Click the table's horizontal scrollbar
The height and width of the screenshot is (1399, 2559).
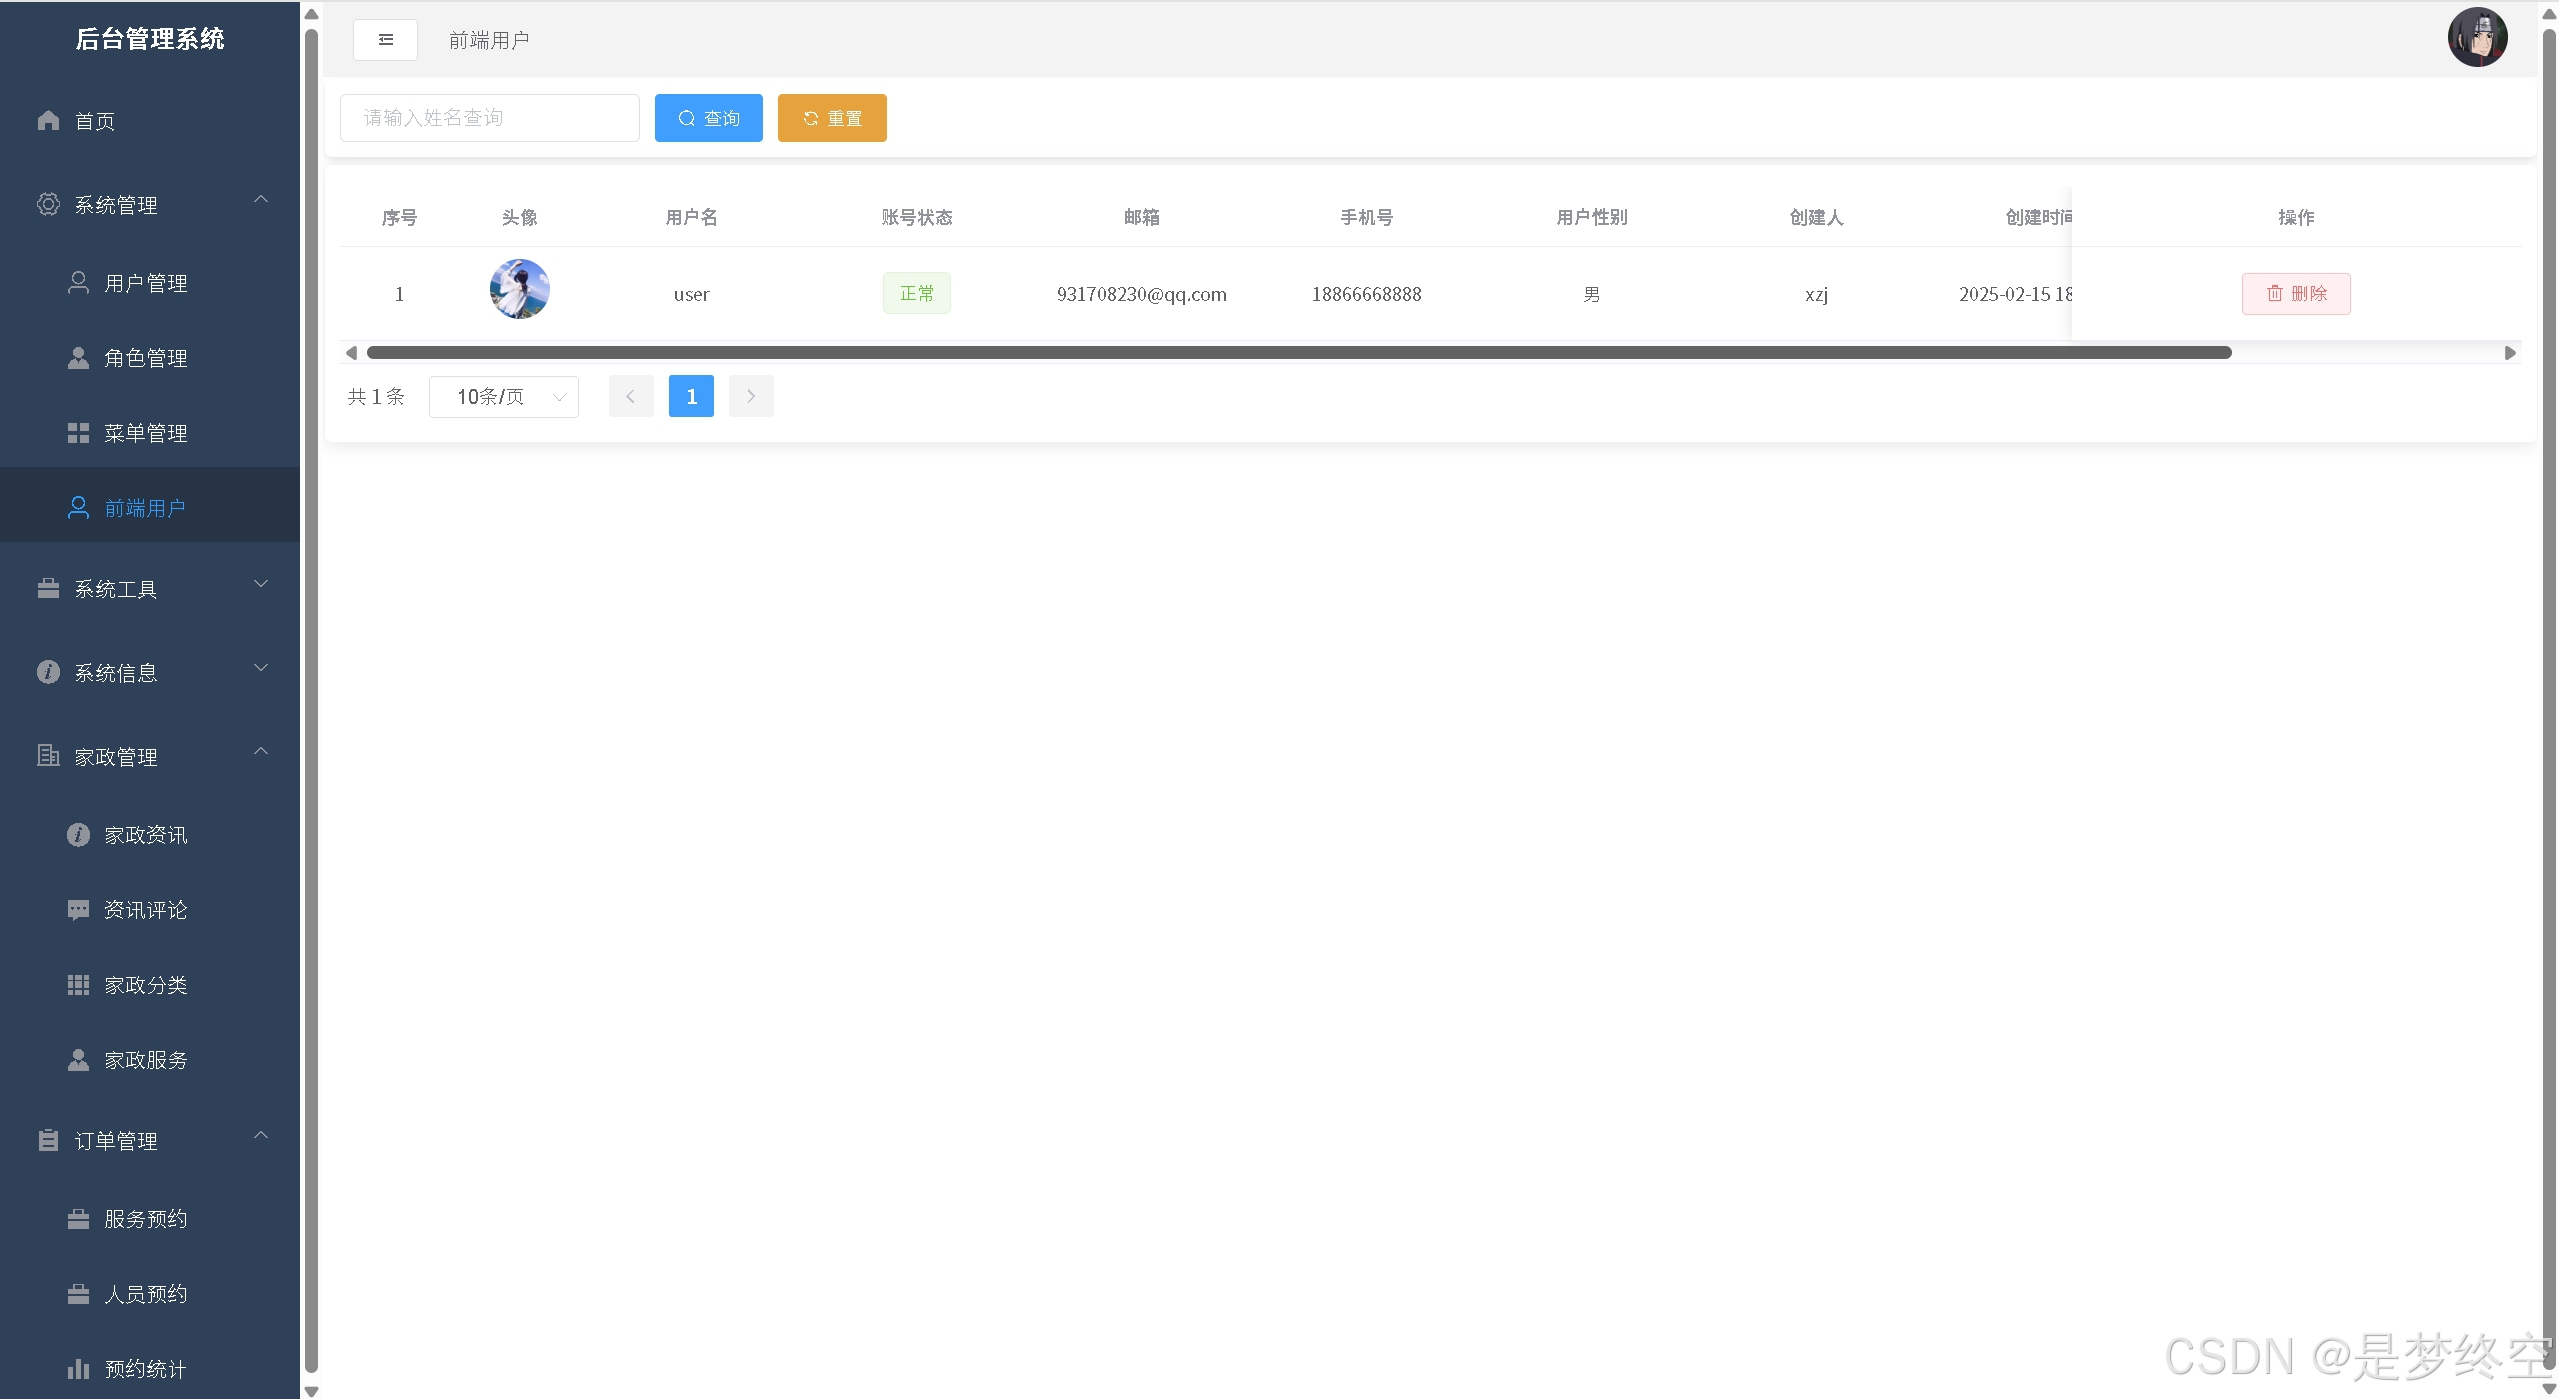1298,353
